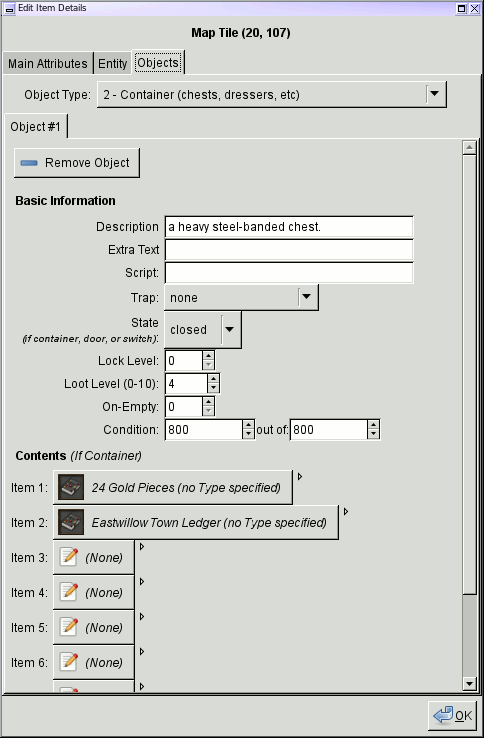Click the Remove Object button
Viewport: 484px width, 738px height.
tap(77, 163)
